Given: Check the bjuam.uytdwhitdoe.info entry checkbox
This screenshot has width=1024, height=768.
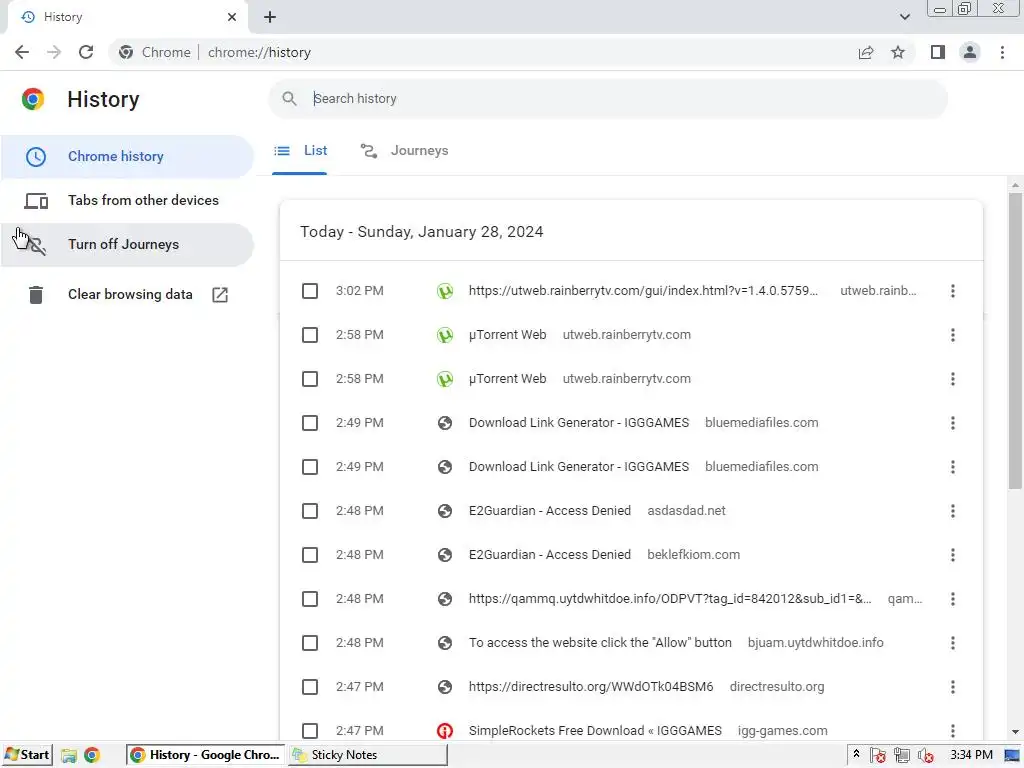Looking at the screenshot, I should [310, 643].
